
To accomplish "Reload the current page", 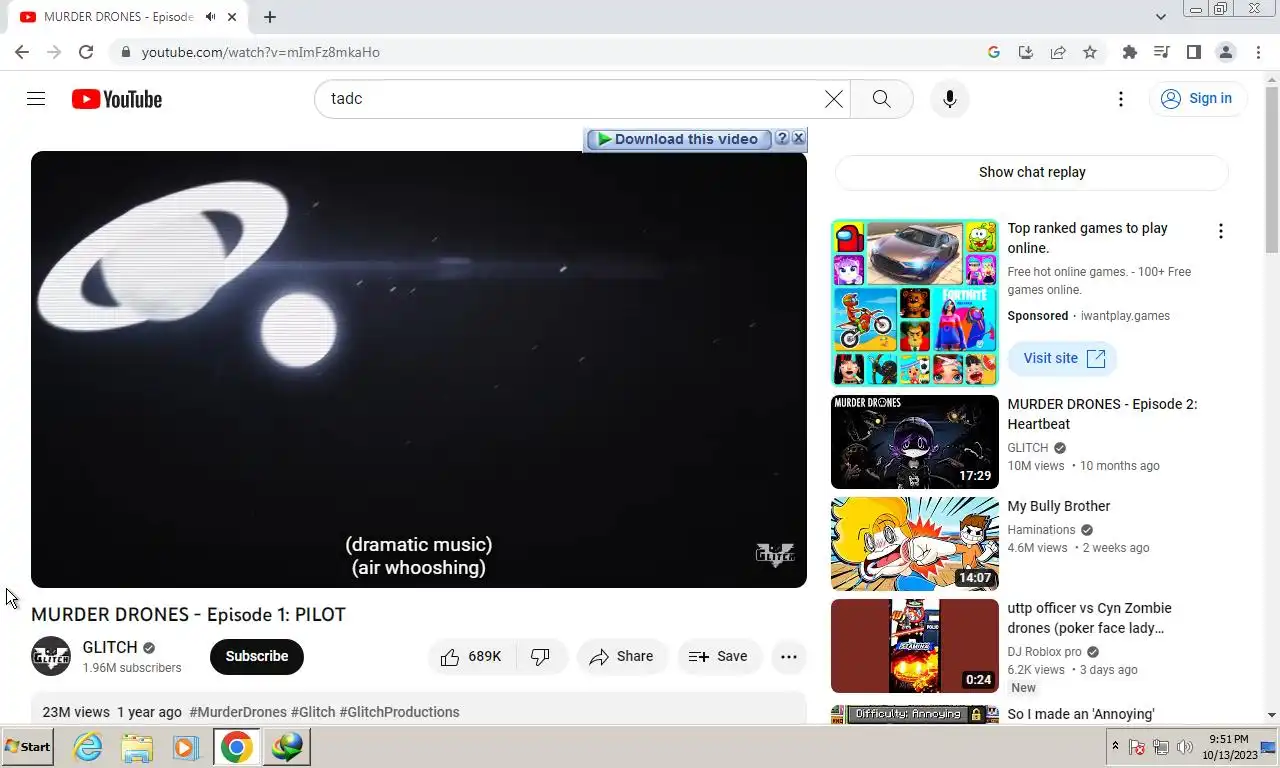I will point(86,52).
